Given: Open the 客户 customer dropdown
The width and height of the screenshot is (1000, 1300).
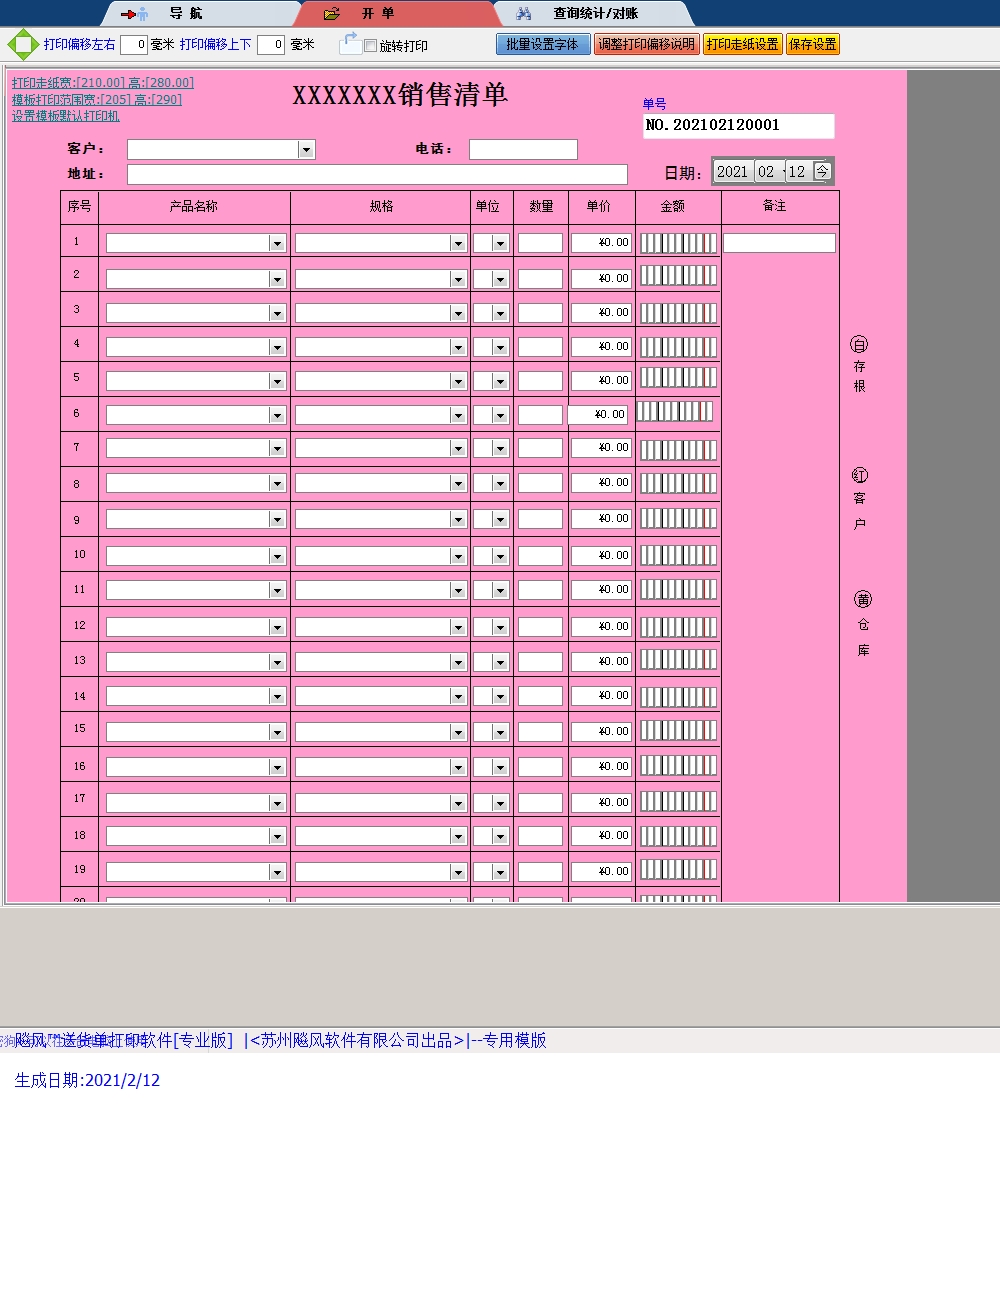Looking at the screenshot, I should coord(306,149).
